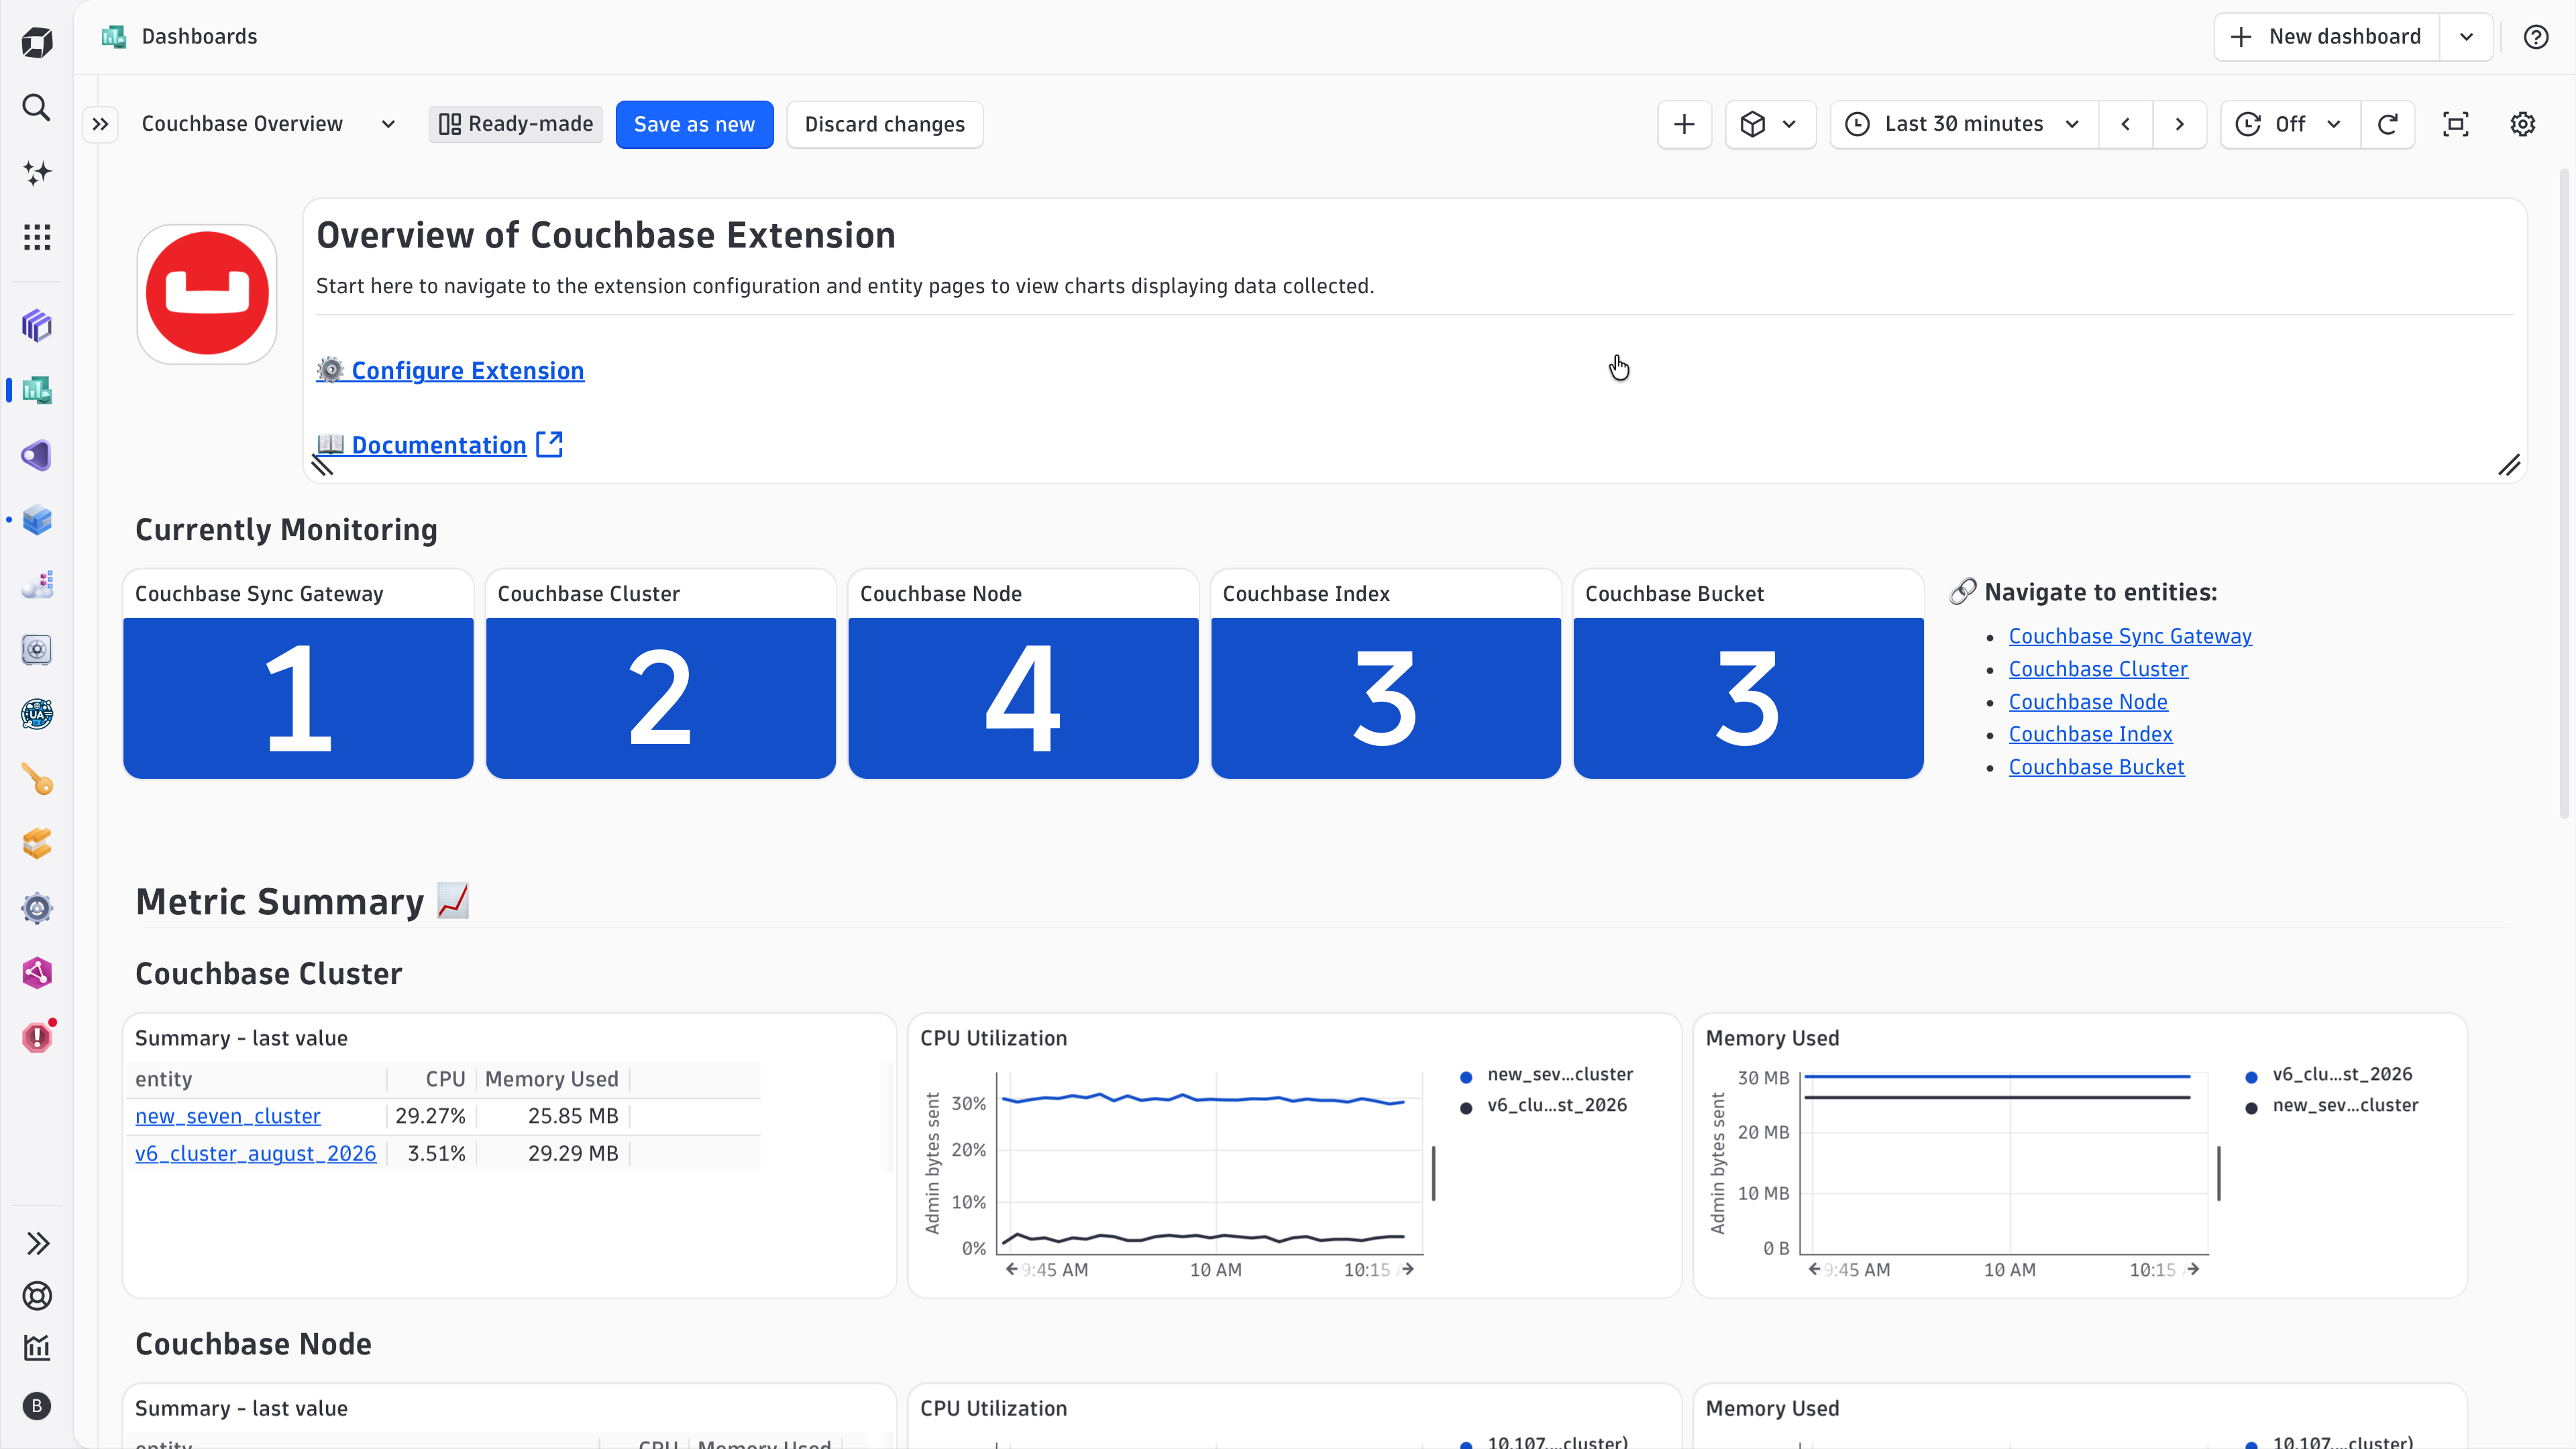Image resolution: width=2576 pixels, height=1449 pixels.
Task: Toggle new_sev...cluster series in Memory Used legend
Action: click(x=2332, y=1106)
